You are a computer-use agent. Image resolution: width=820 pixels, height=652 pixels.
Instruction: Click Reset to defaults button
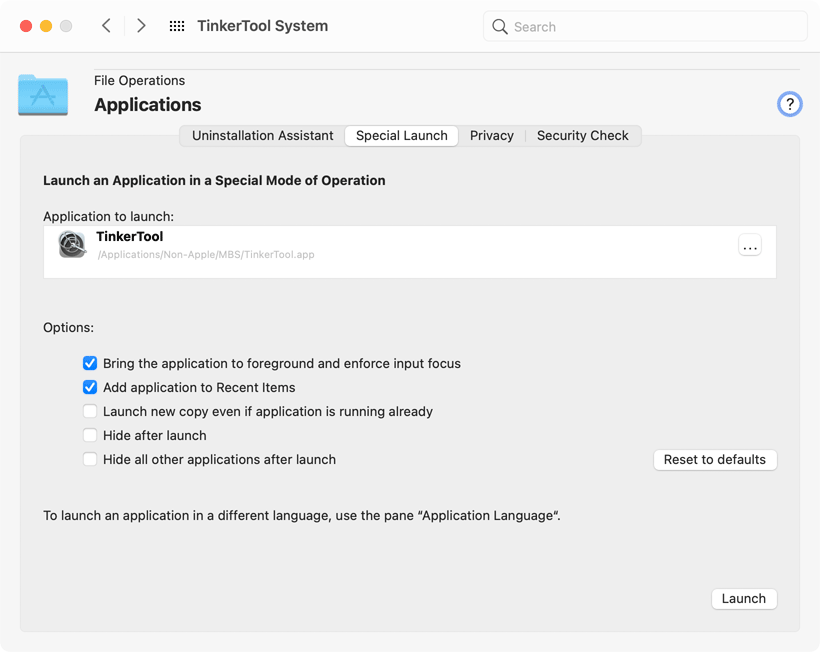click(715, 460)
